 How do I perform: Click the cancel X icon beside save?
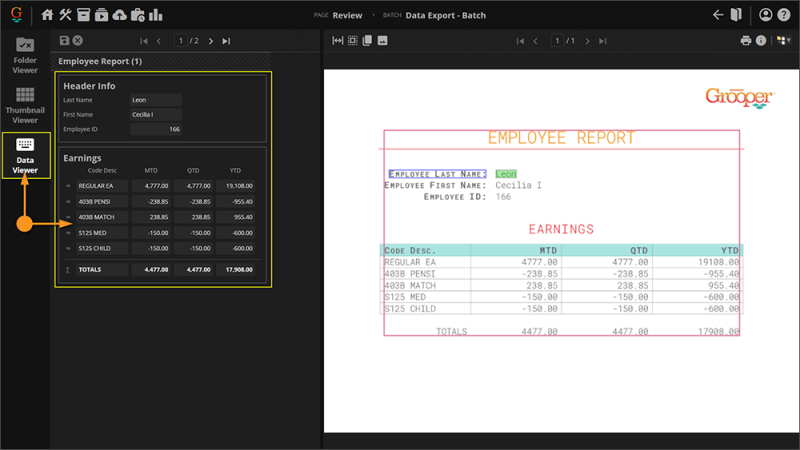point(78,41)
